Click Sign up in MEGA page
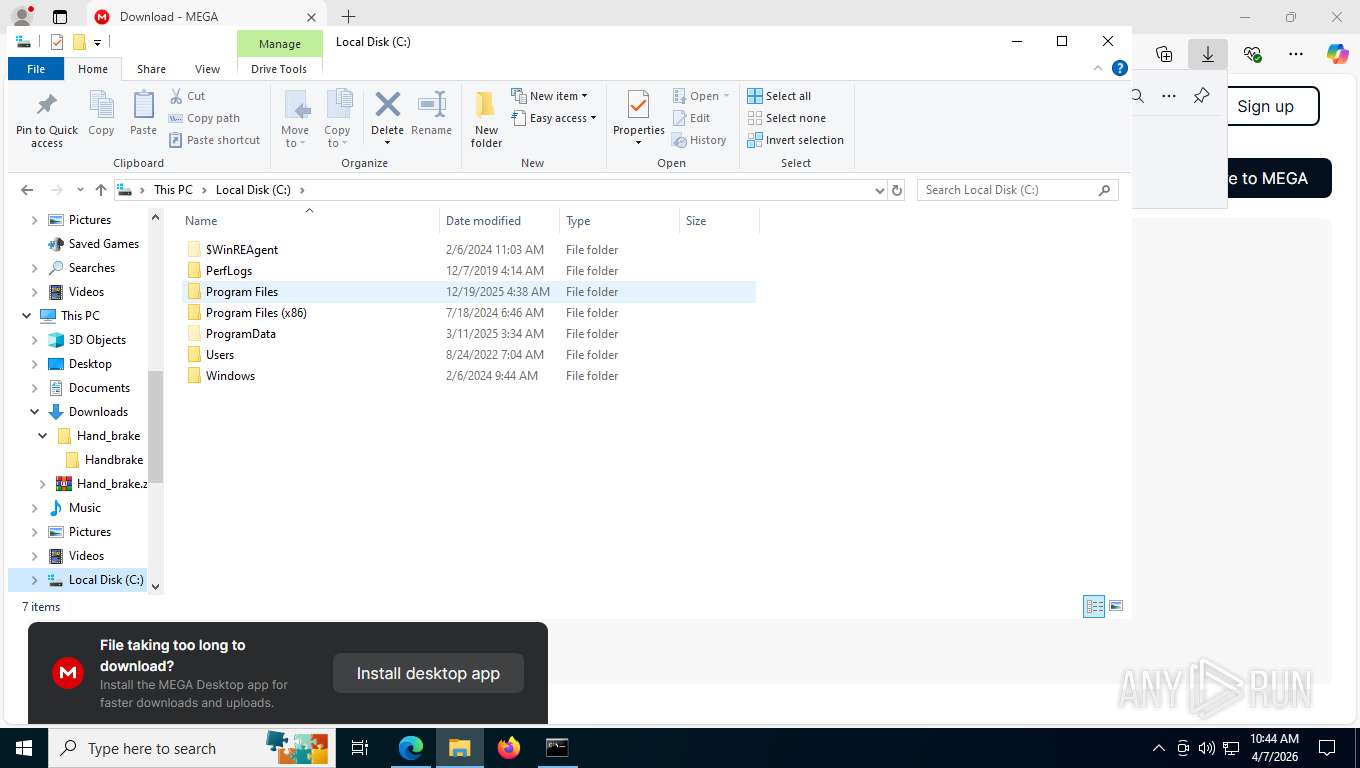The width and height of the screenshot is (1360, 768). click(1265, 106)
